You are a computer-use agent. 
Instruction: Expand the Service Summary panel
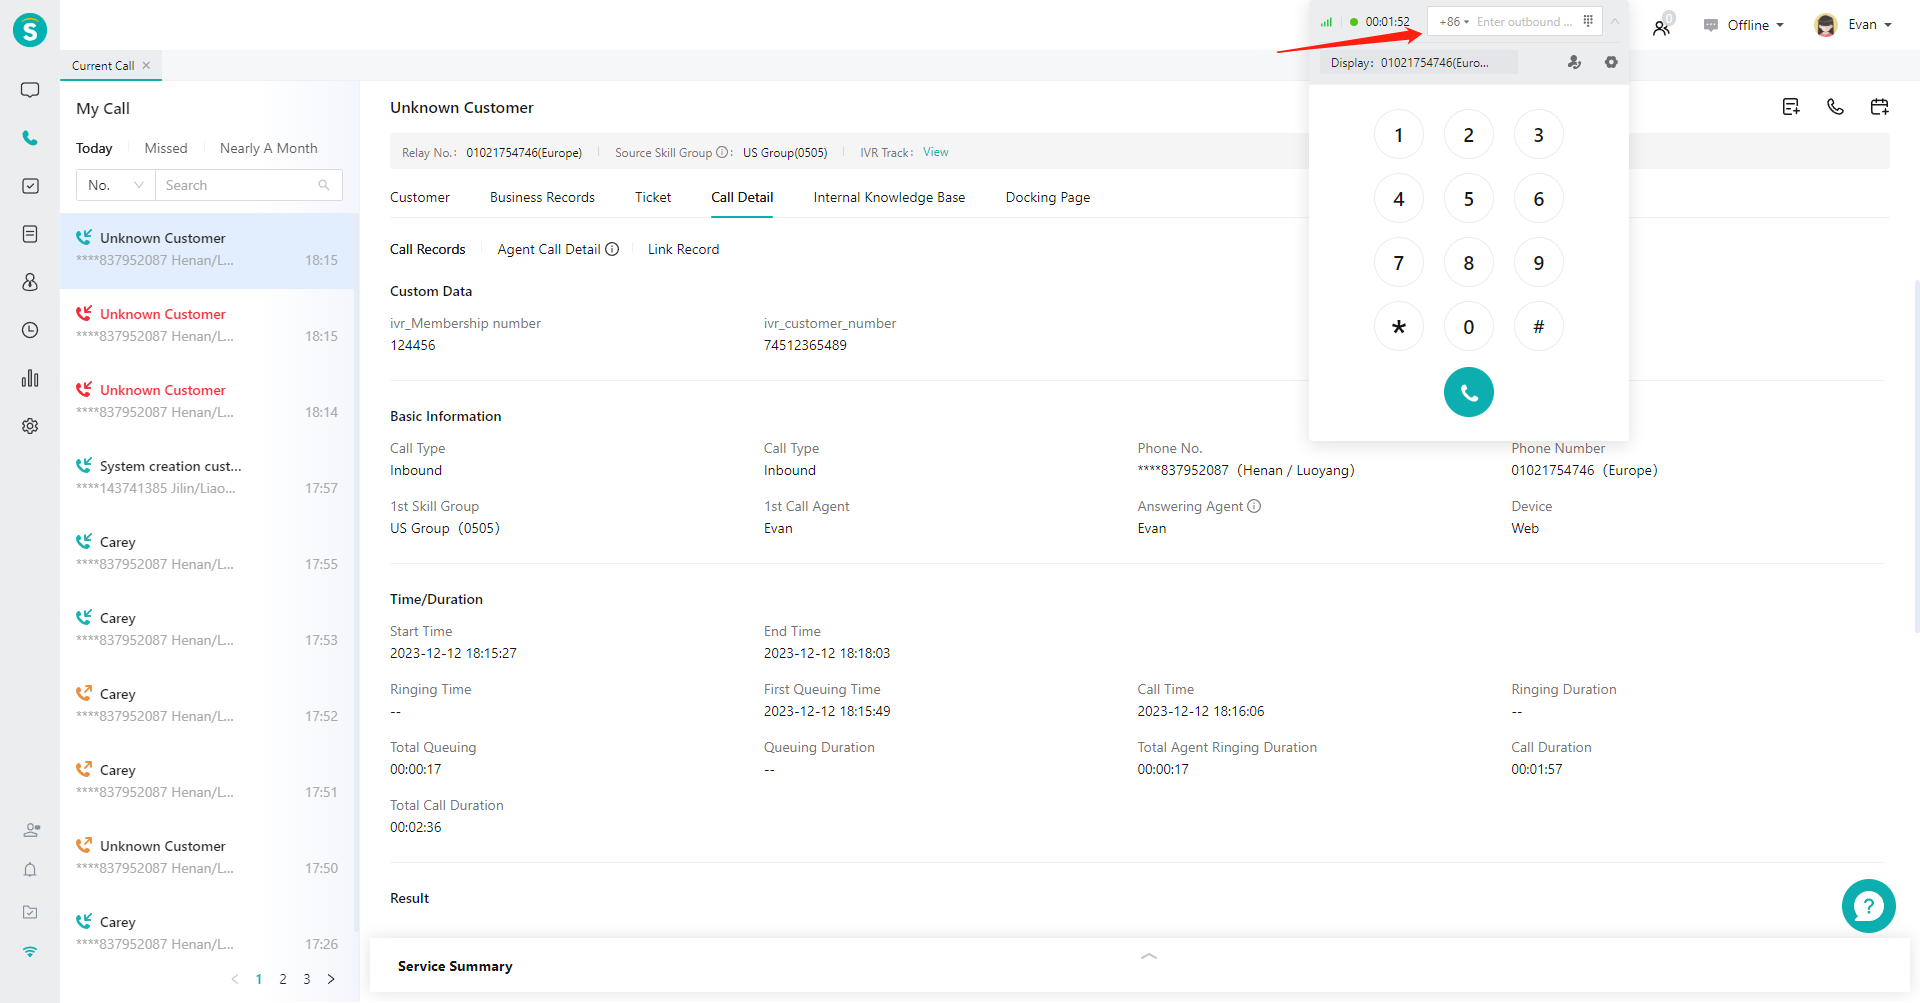tap(1149, 956)
